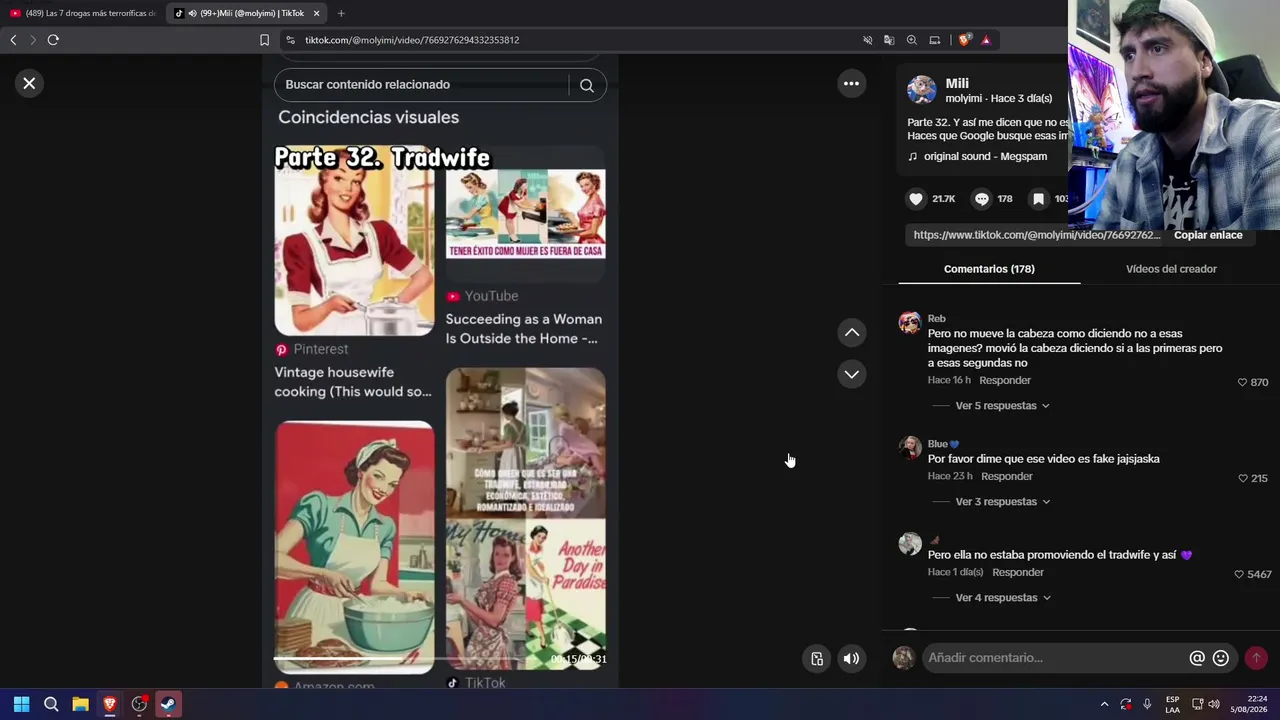Open OBS Studio from the taskbar
The image size is (1280, 720).
pos(139,704)
